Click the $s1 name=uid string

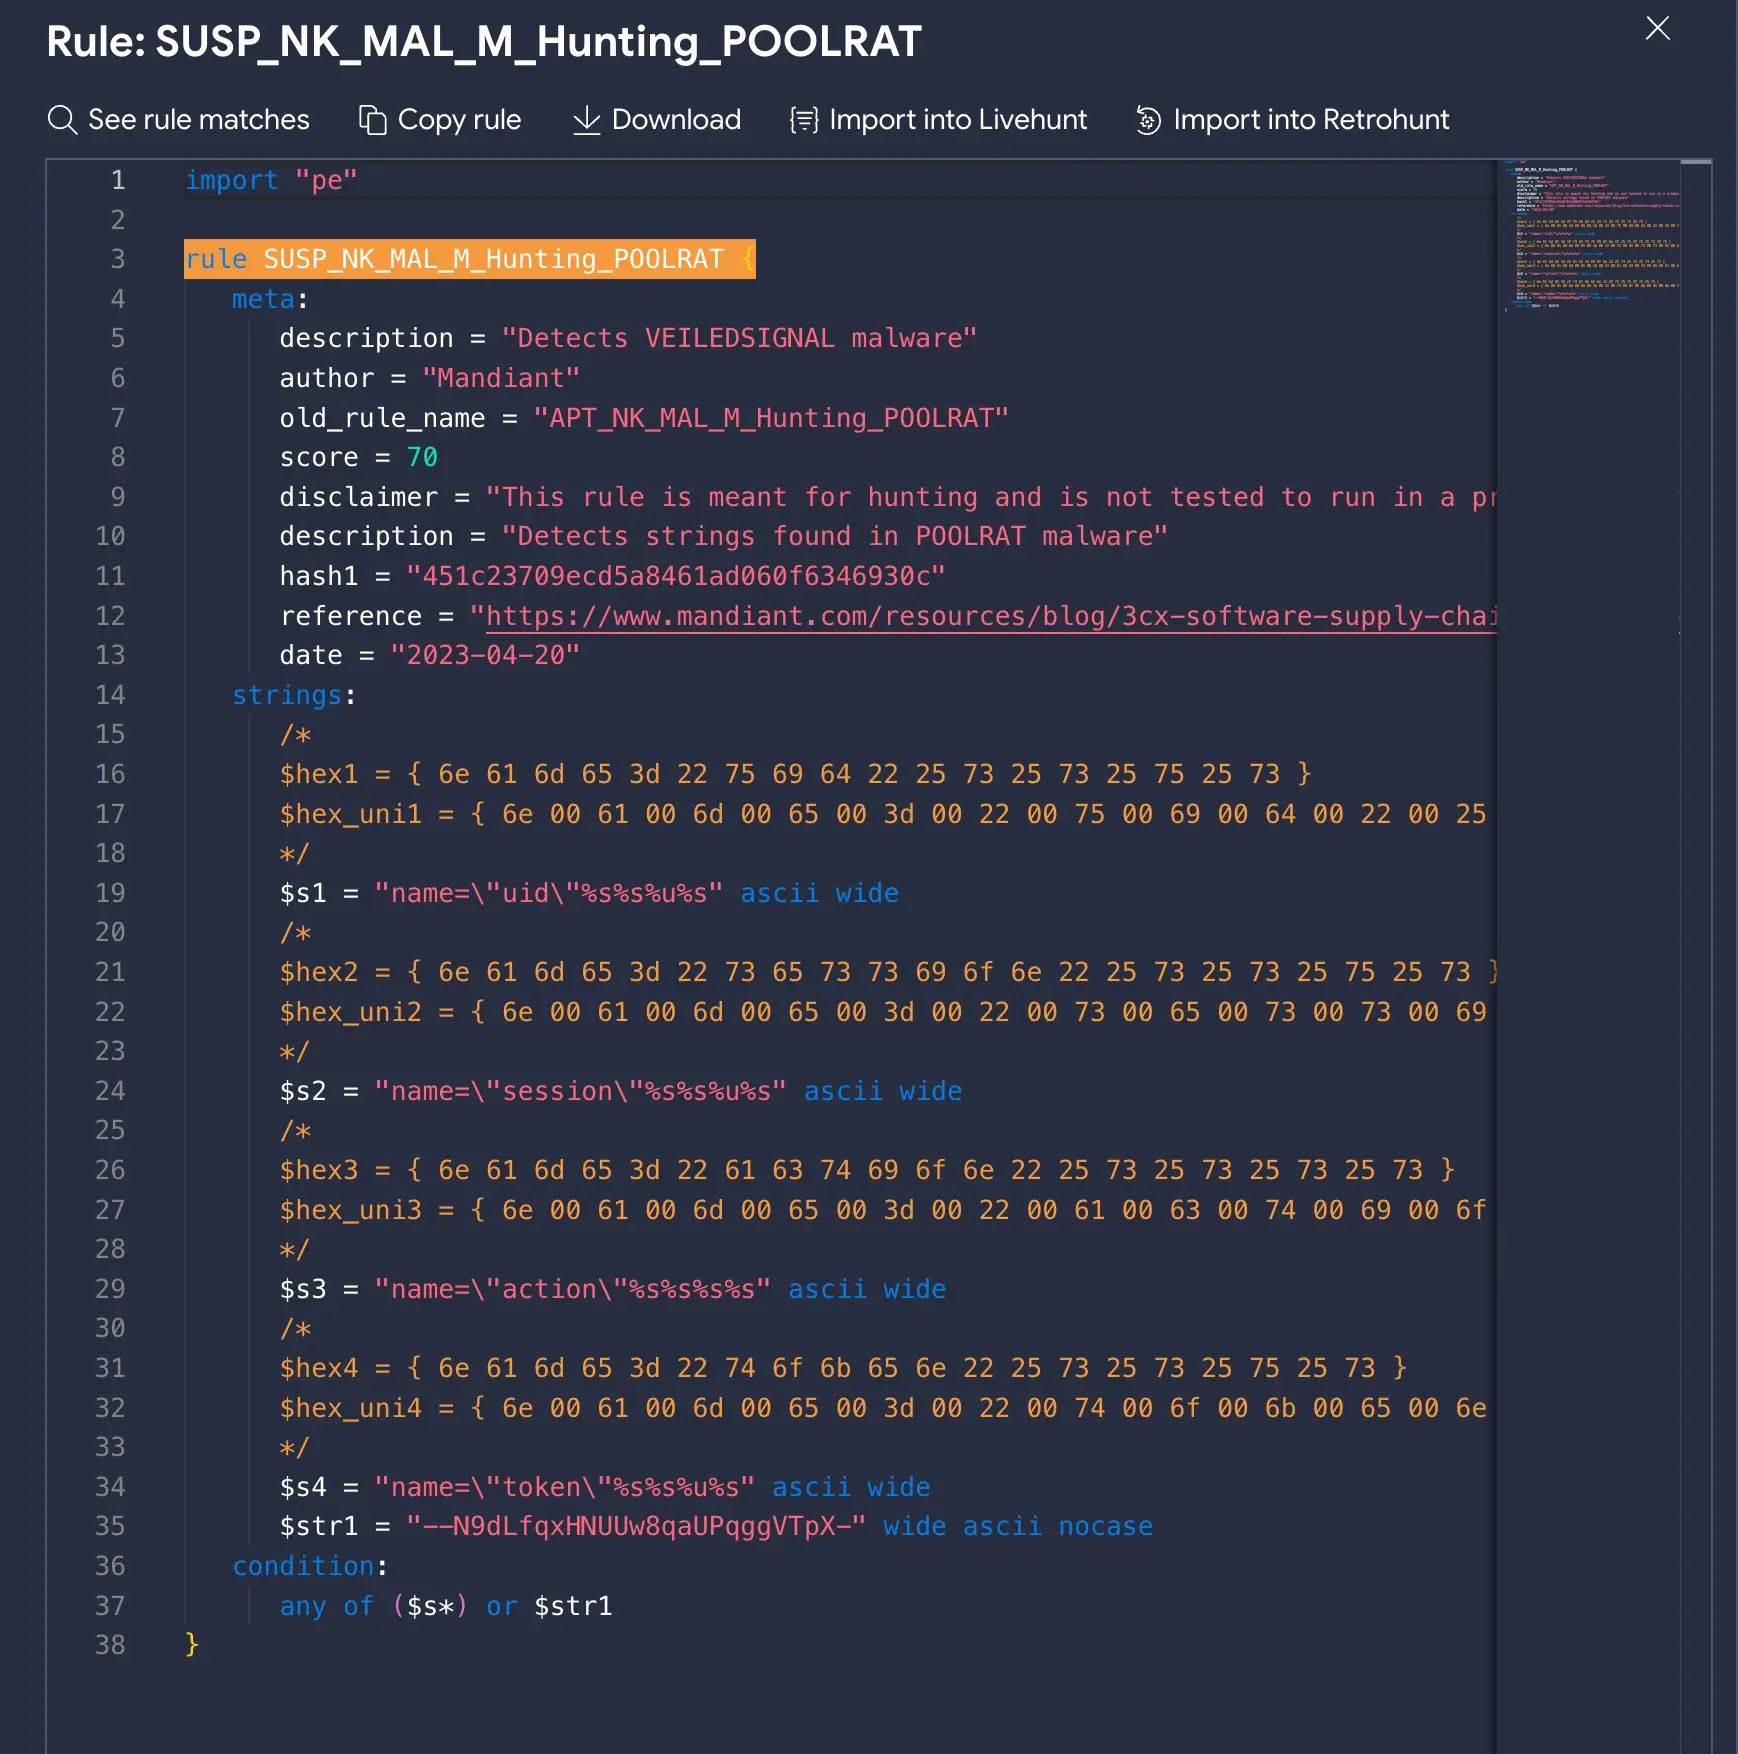[549, 893]
